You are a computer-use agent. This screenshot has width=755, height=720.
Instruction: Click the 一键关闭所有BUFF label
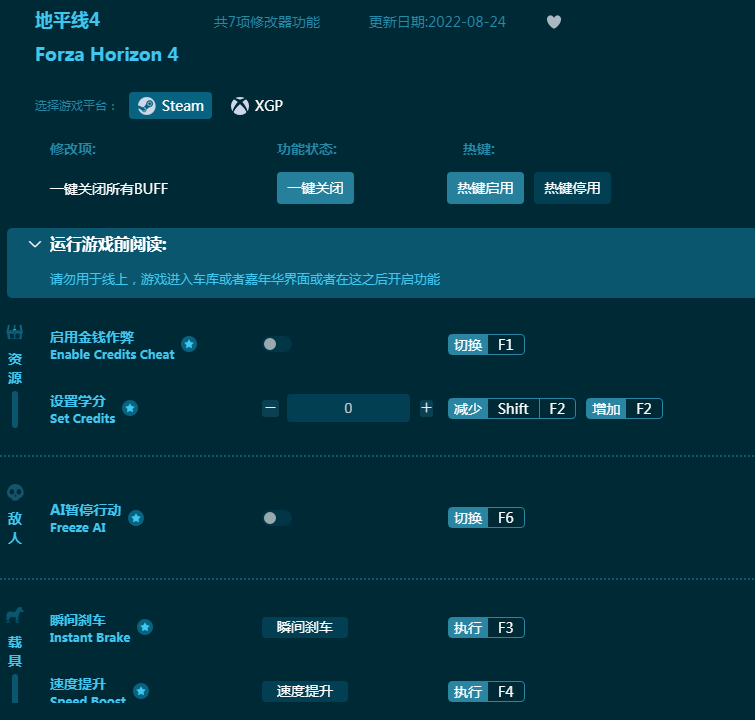click(109, 189)
